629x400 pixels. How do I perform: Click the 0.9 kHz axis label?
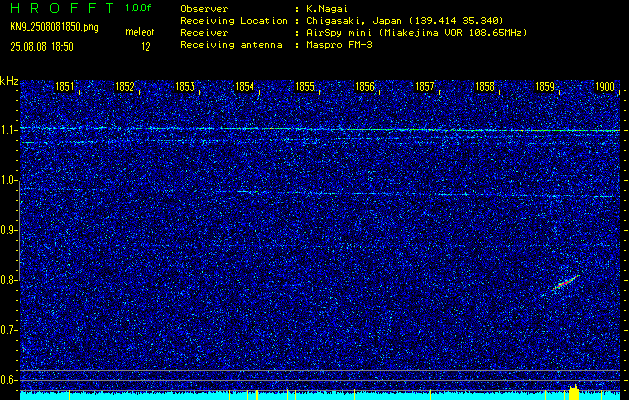coord(7,230)
